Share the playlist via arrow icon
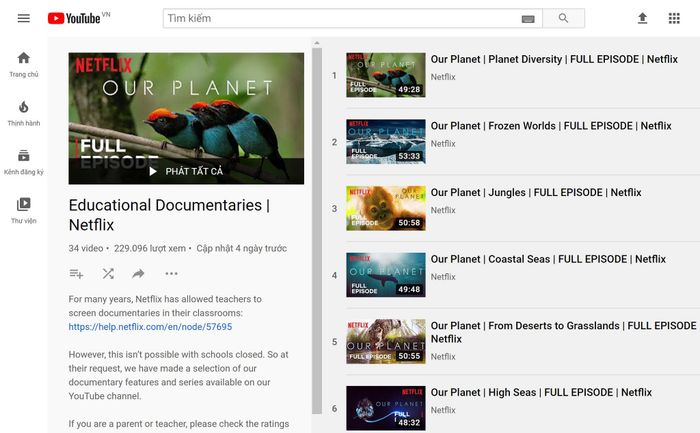 [139, 274]
